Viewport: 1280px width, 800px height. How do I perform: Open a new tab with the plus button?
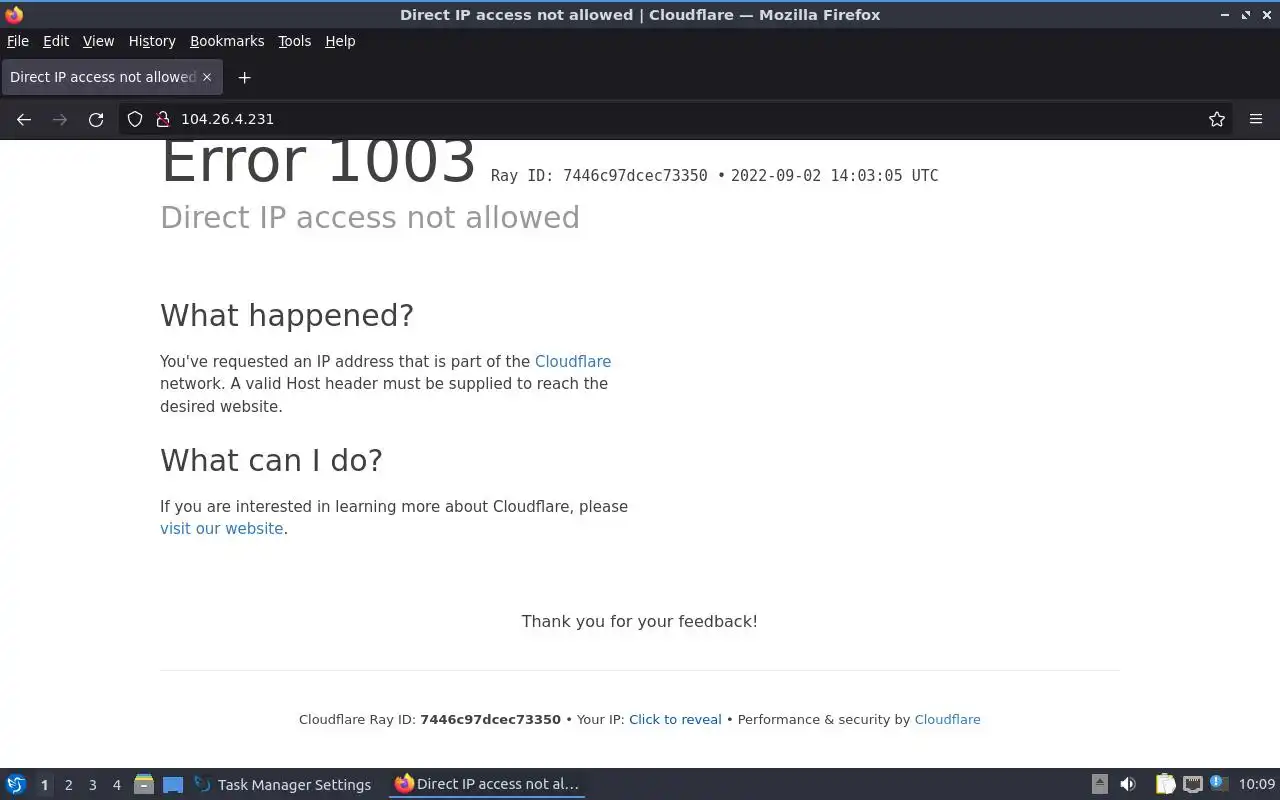(244, 77)
